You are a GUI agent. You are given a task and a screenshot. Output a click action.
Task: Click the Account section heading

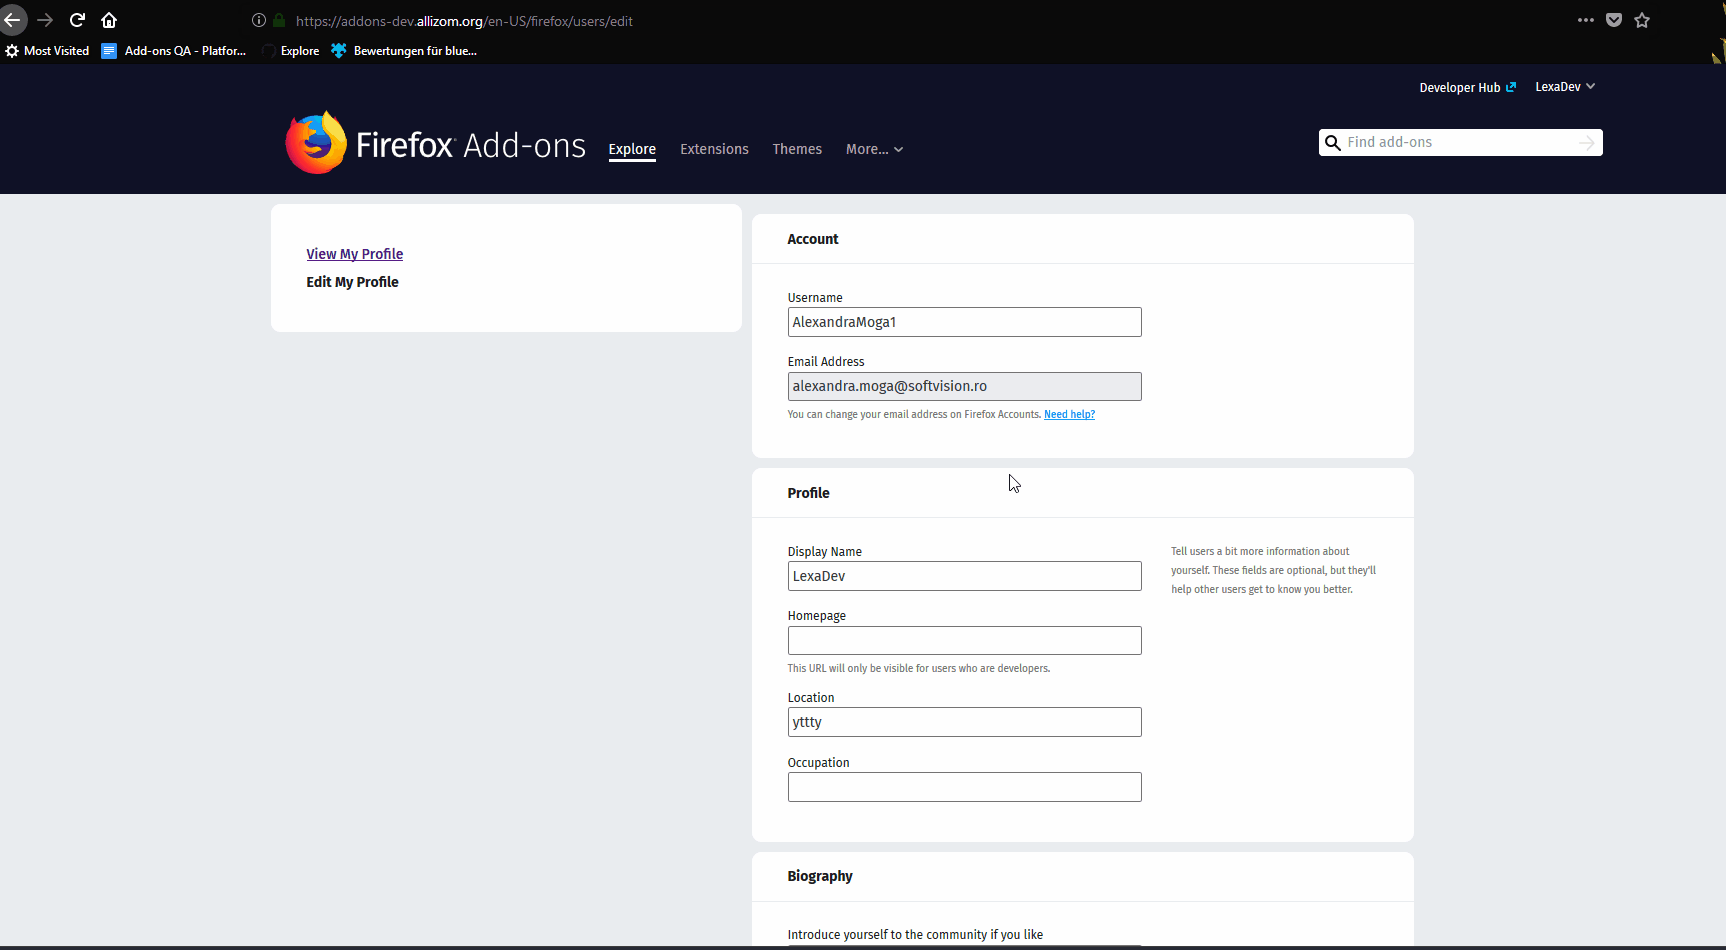coord(813,239)
